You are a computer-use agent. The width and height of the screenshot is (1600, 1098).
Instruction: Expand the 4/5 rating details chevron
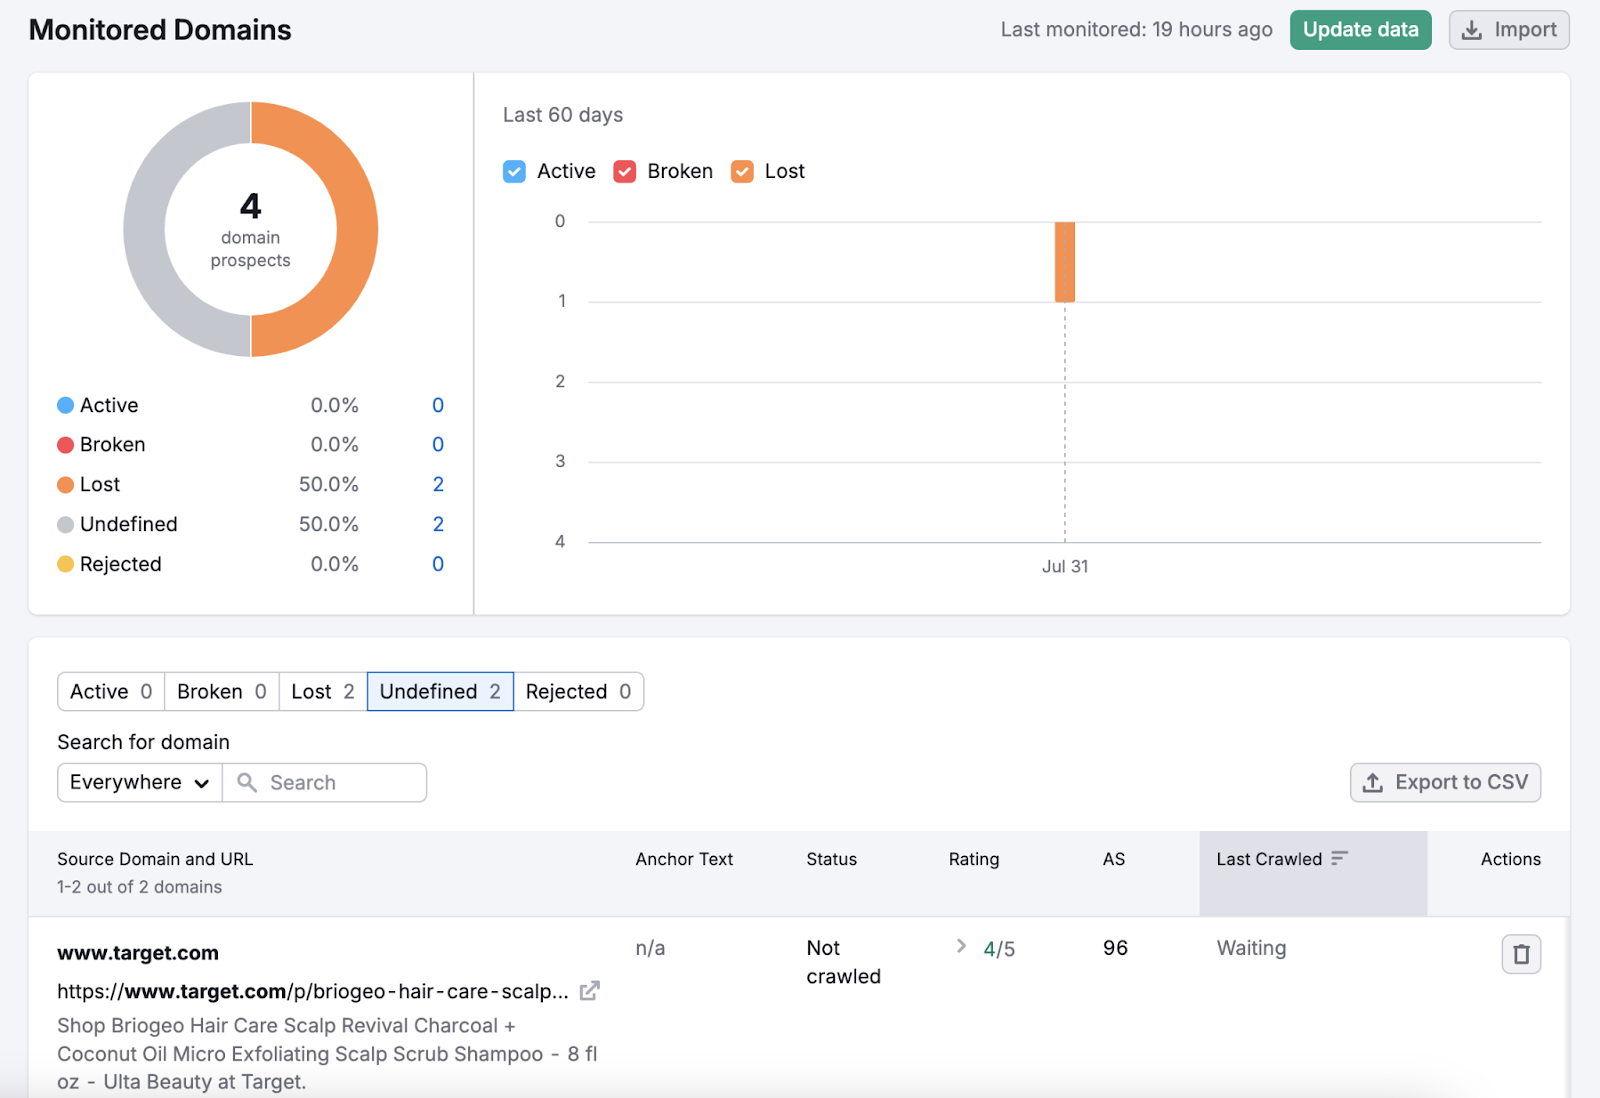[961, 946]
